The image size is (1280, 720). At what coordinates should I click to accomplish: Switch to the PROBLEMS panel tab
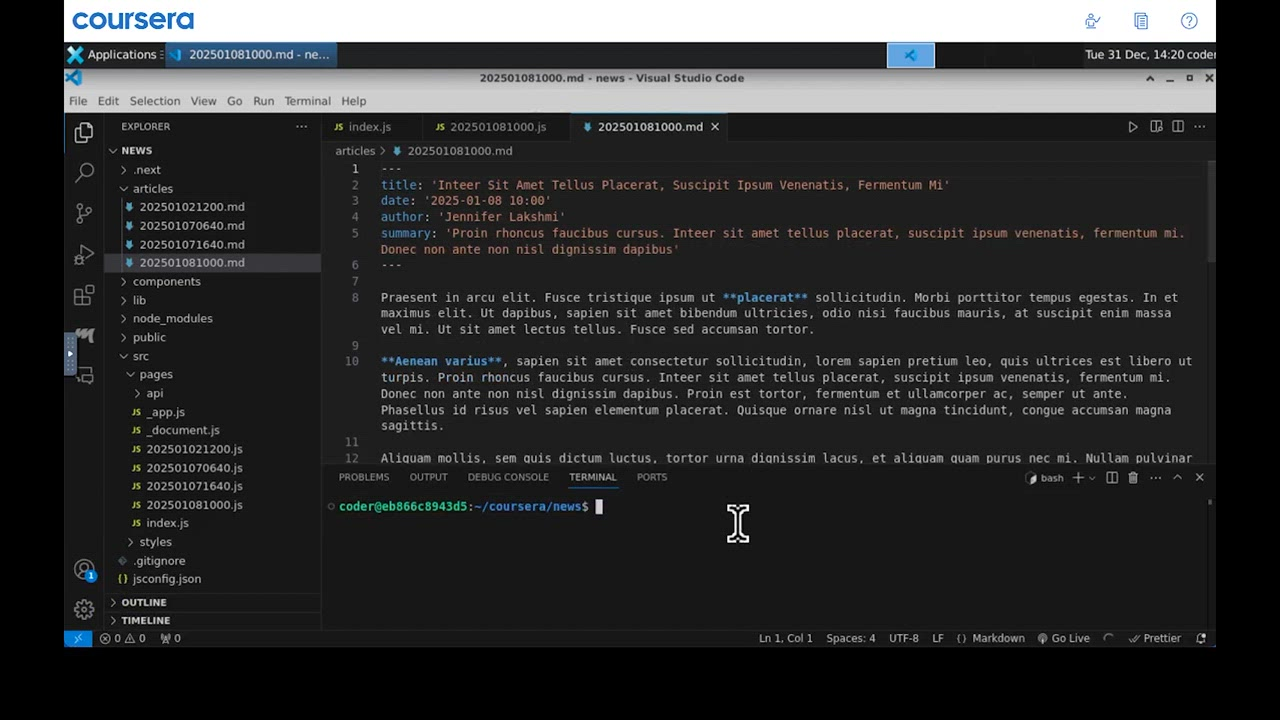pos(364,477)
